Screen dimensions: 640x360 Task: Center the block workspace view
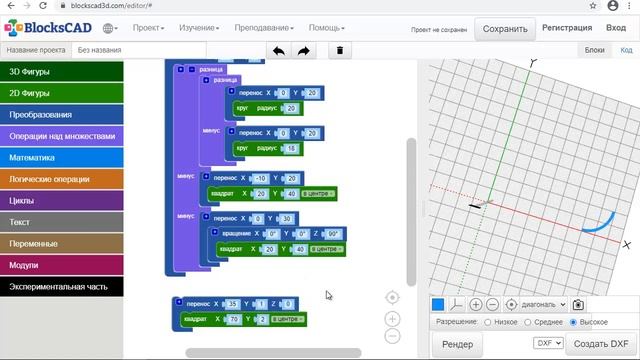pos(392,298)
